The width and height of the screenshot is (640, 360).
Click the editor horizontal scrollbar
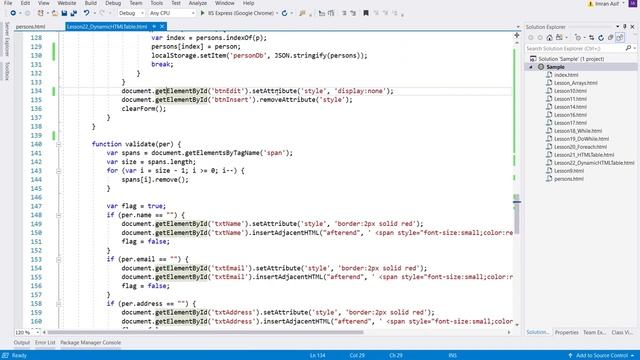pos(205,332)
